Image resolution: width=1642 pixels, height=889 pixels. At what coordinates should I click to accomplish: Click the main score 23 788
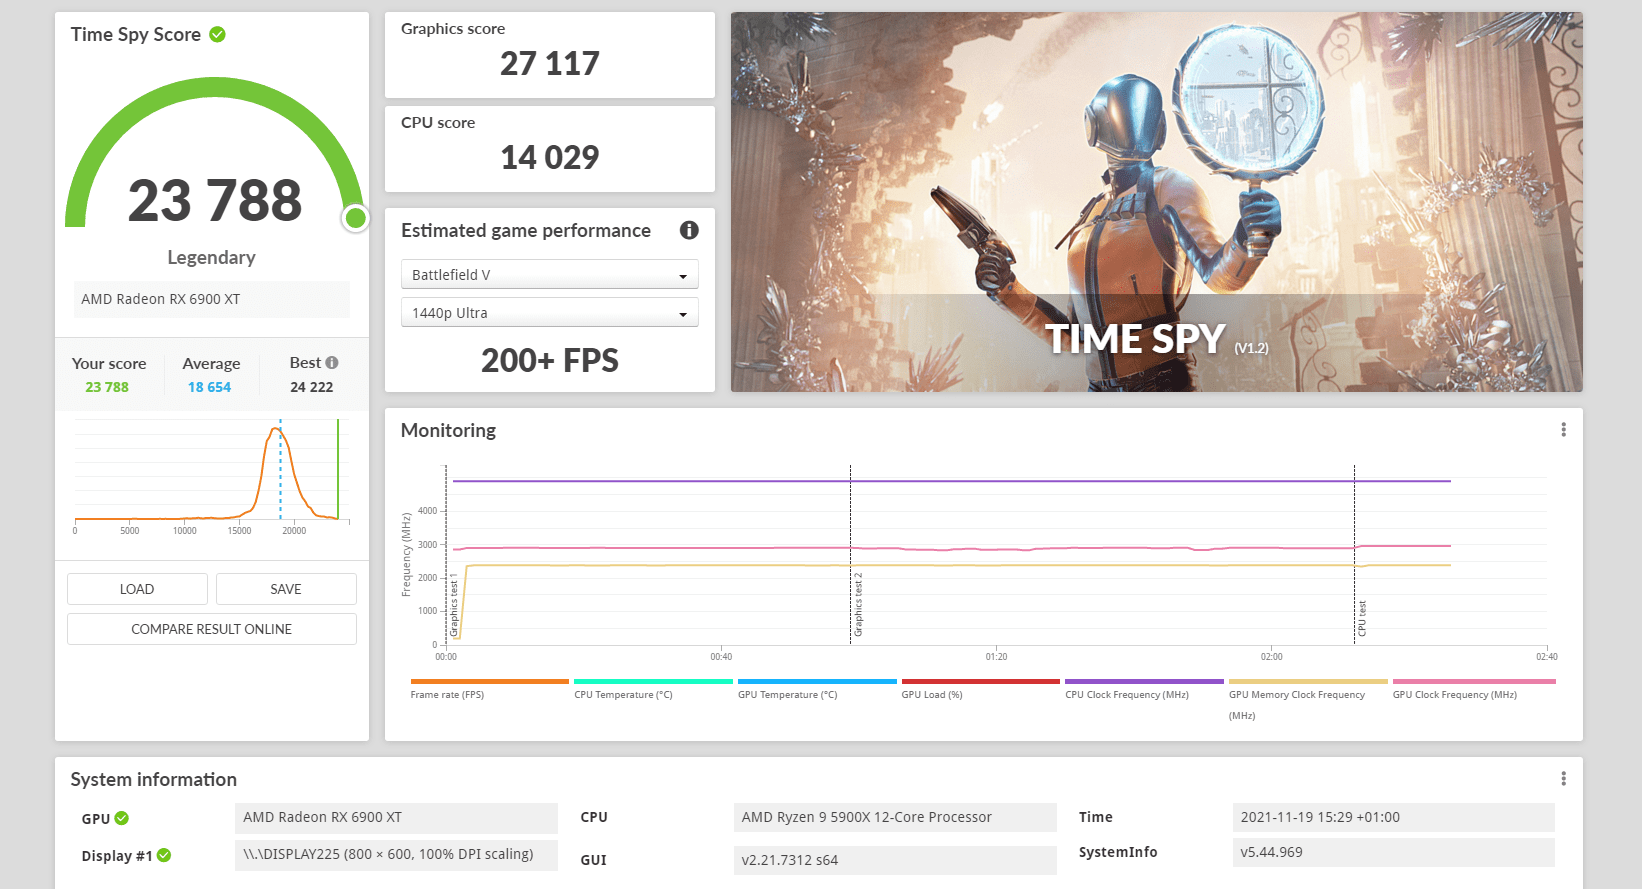click(215, 200)
